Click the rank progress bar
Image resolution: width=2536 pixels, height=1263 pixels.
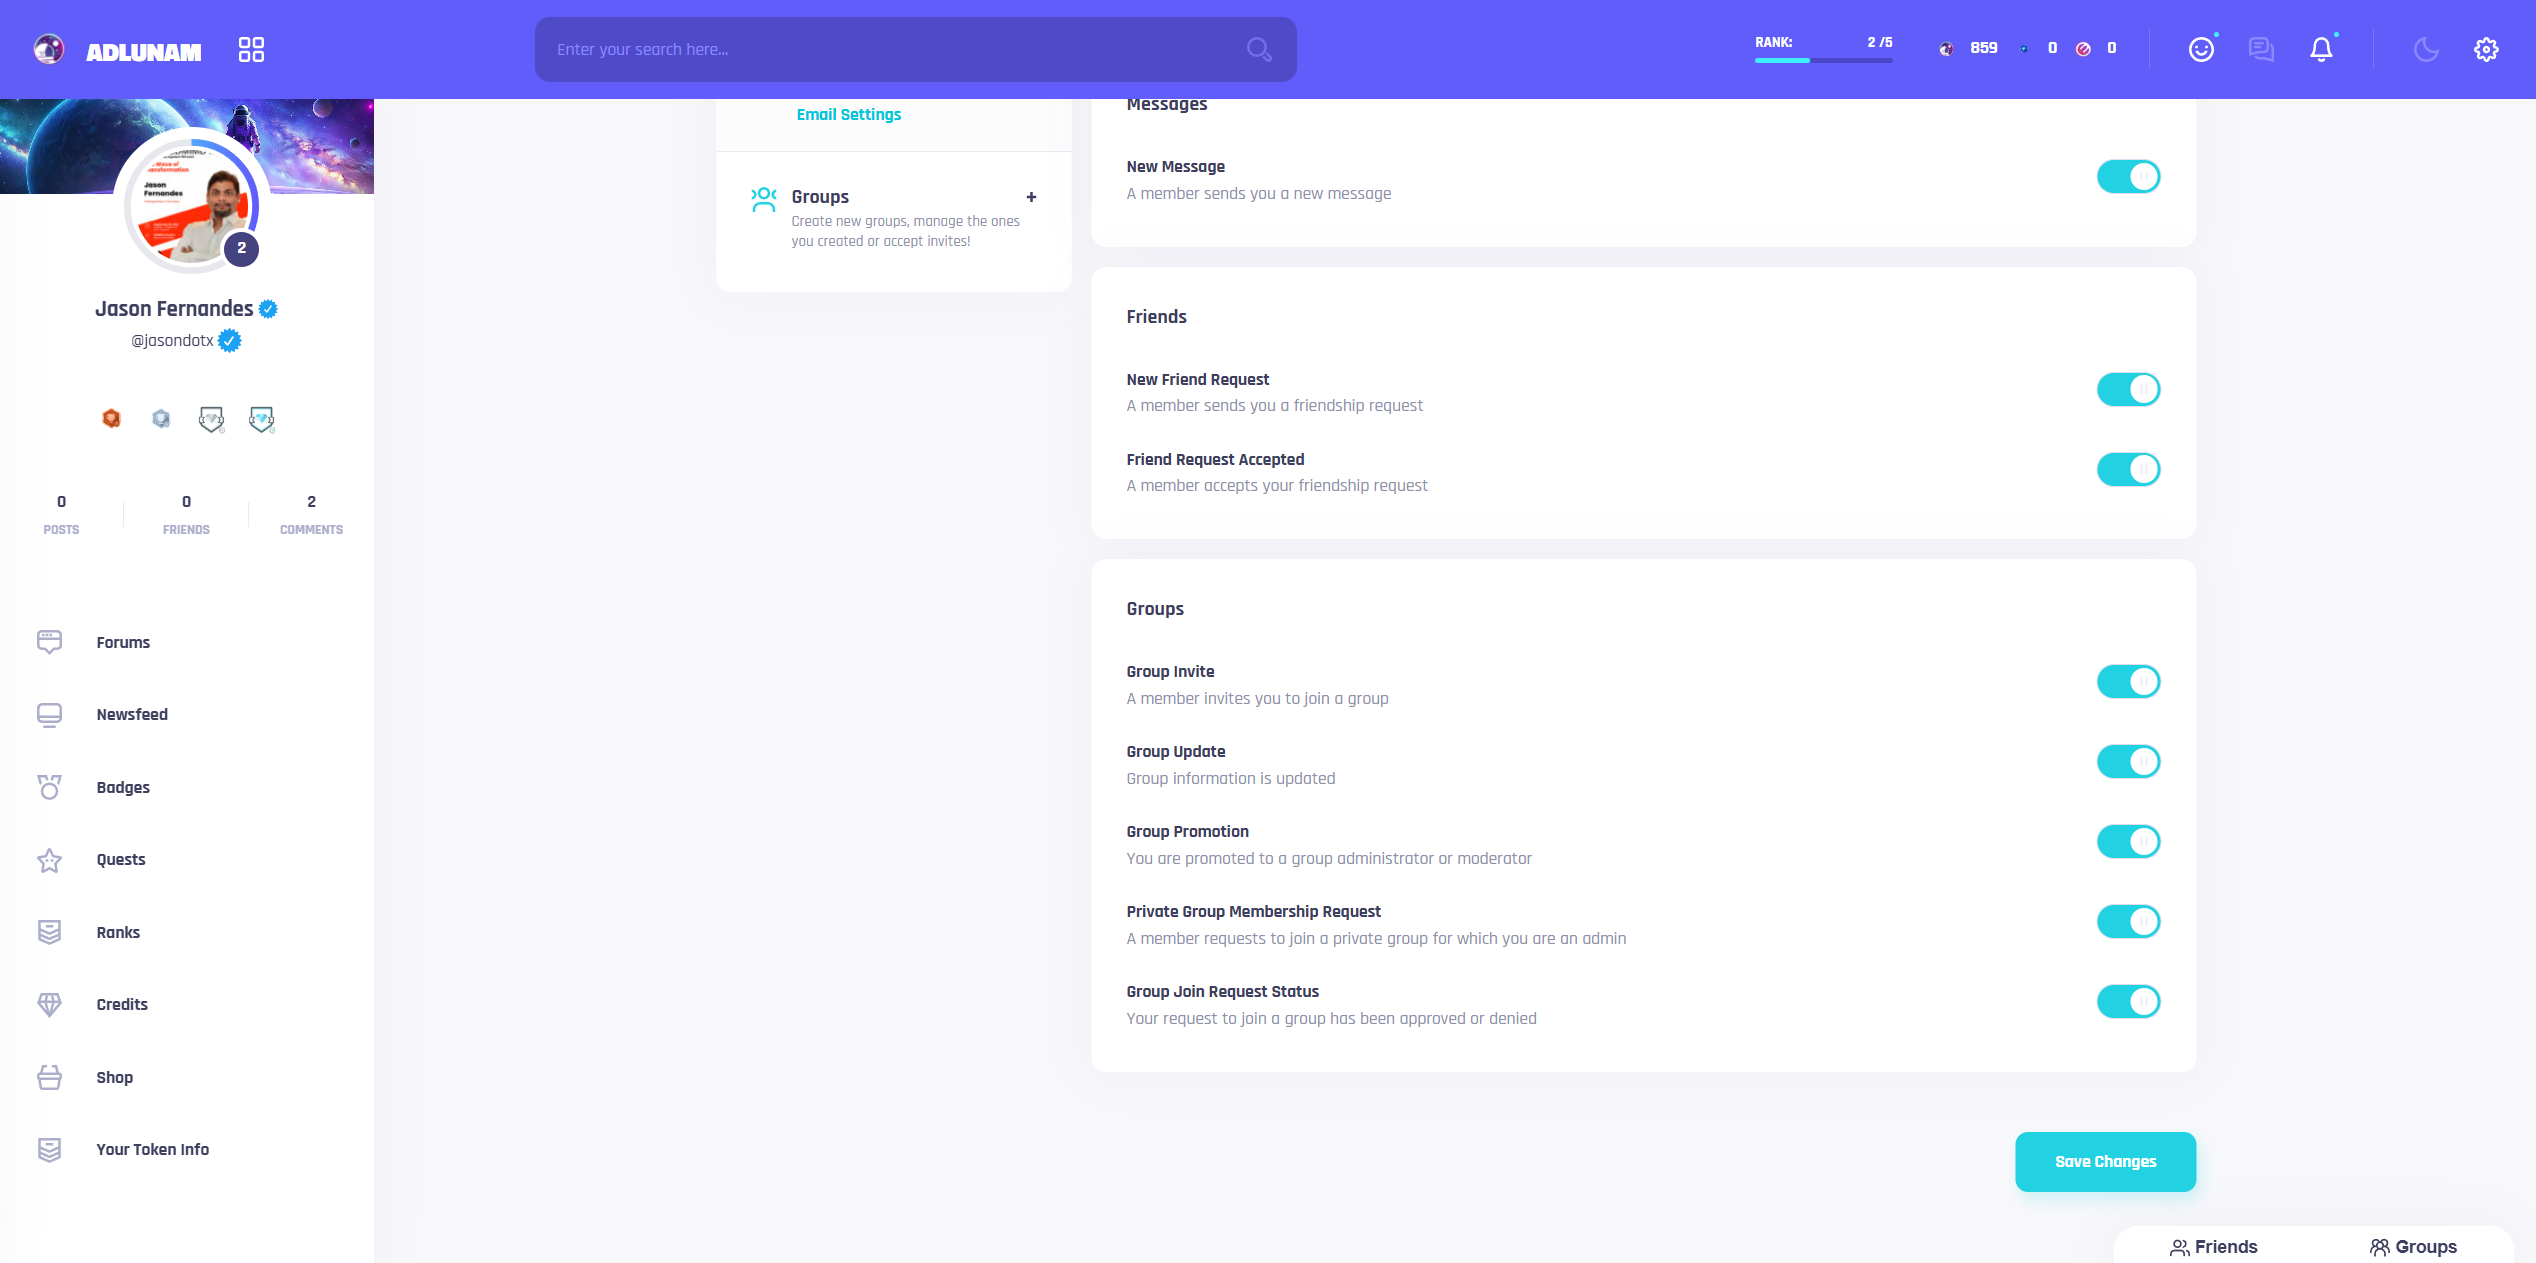pos(1823,60)
